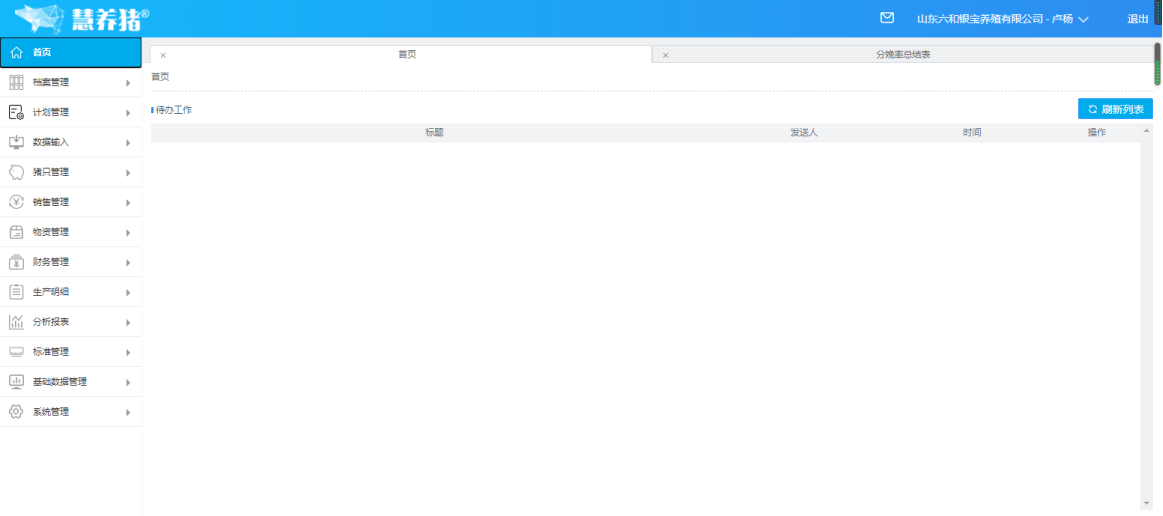Click the 首页 breadcrumb text
Viewport: 1163px width, 516px height.
pos(160,76)
